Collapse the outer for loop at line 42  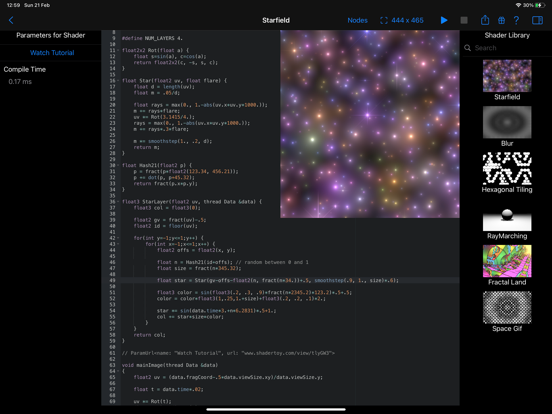tap(118, 238)
